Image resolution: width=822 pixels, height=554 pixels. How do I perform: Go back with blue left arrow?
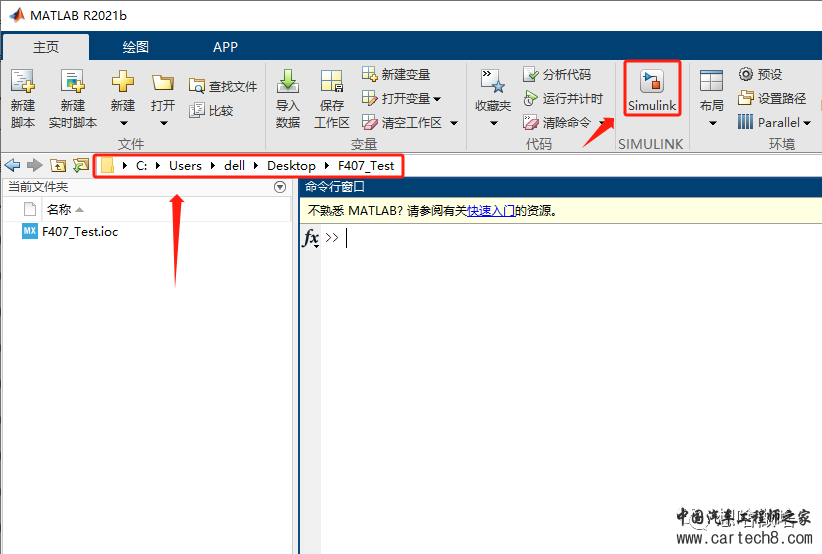13,166
